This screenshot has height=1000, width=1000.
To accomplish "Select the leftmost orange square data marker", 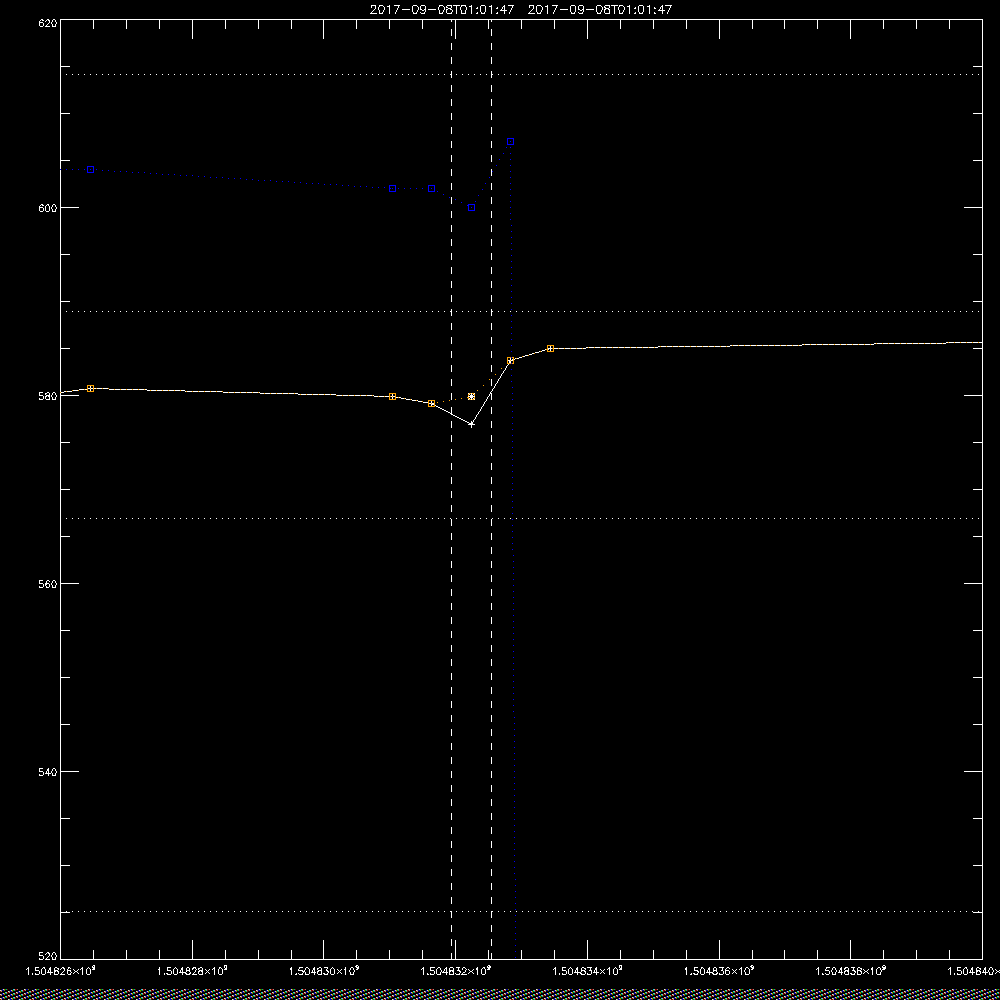I will point(91,388).
